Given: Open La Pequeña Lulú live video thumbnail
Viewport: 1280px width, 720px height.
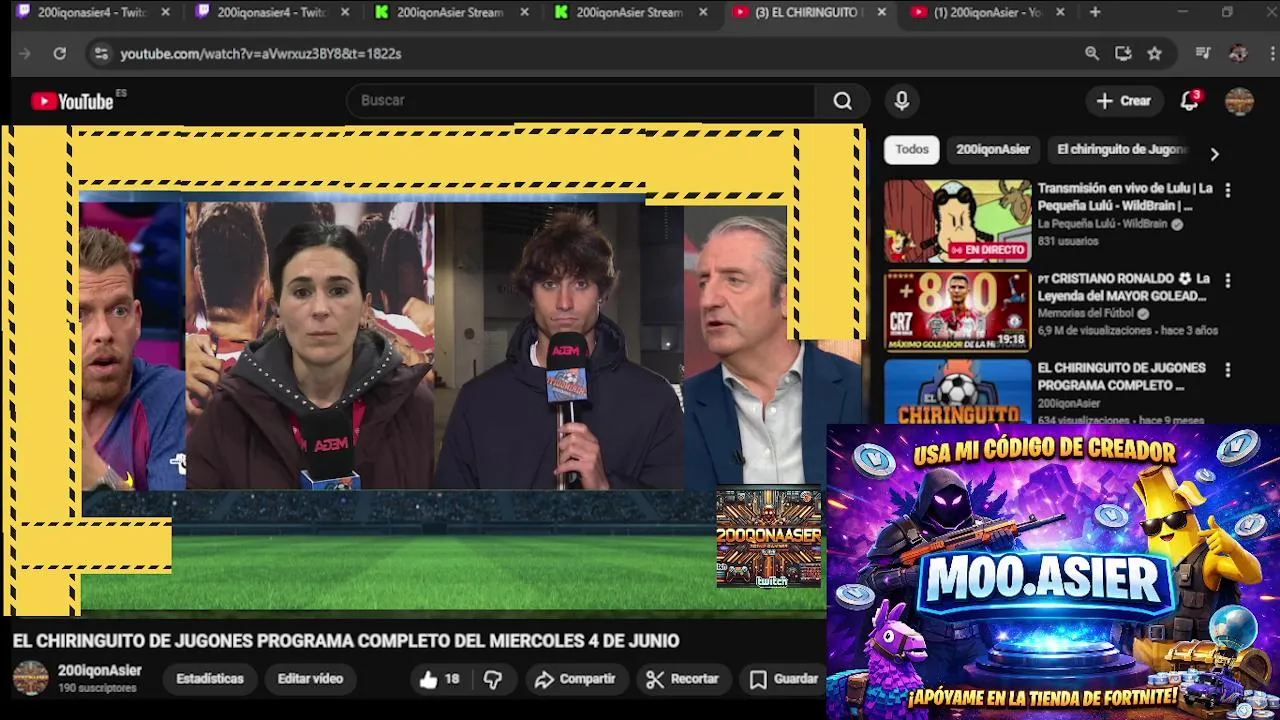Looking at the screenshot, I should point(957,221).
